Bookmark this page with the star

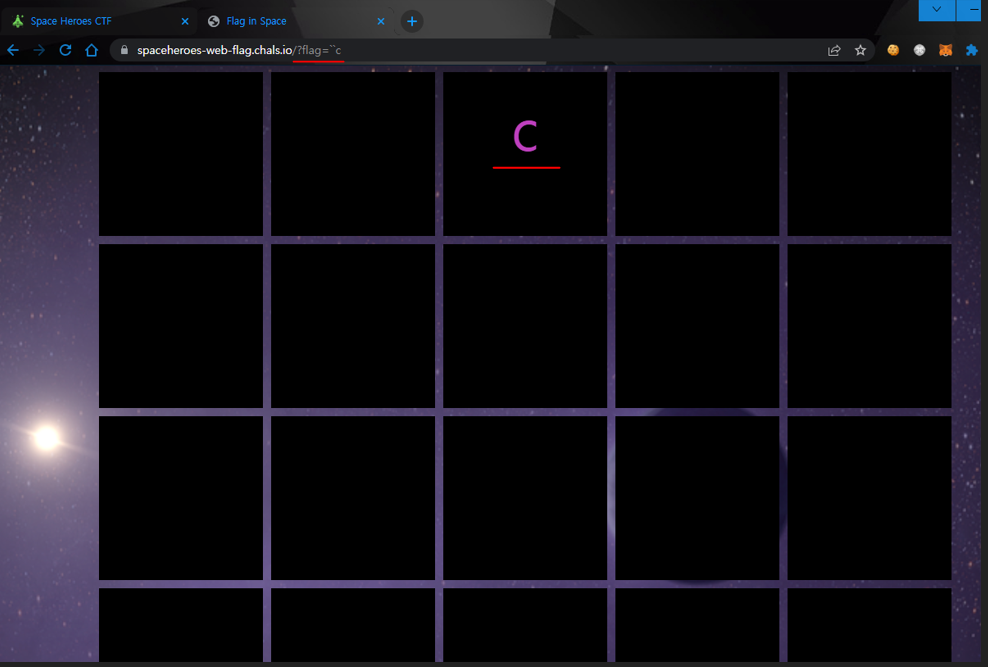pyautogui.click(x=860, y=50)
